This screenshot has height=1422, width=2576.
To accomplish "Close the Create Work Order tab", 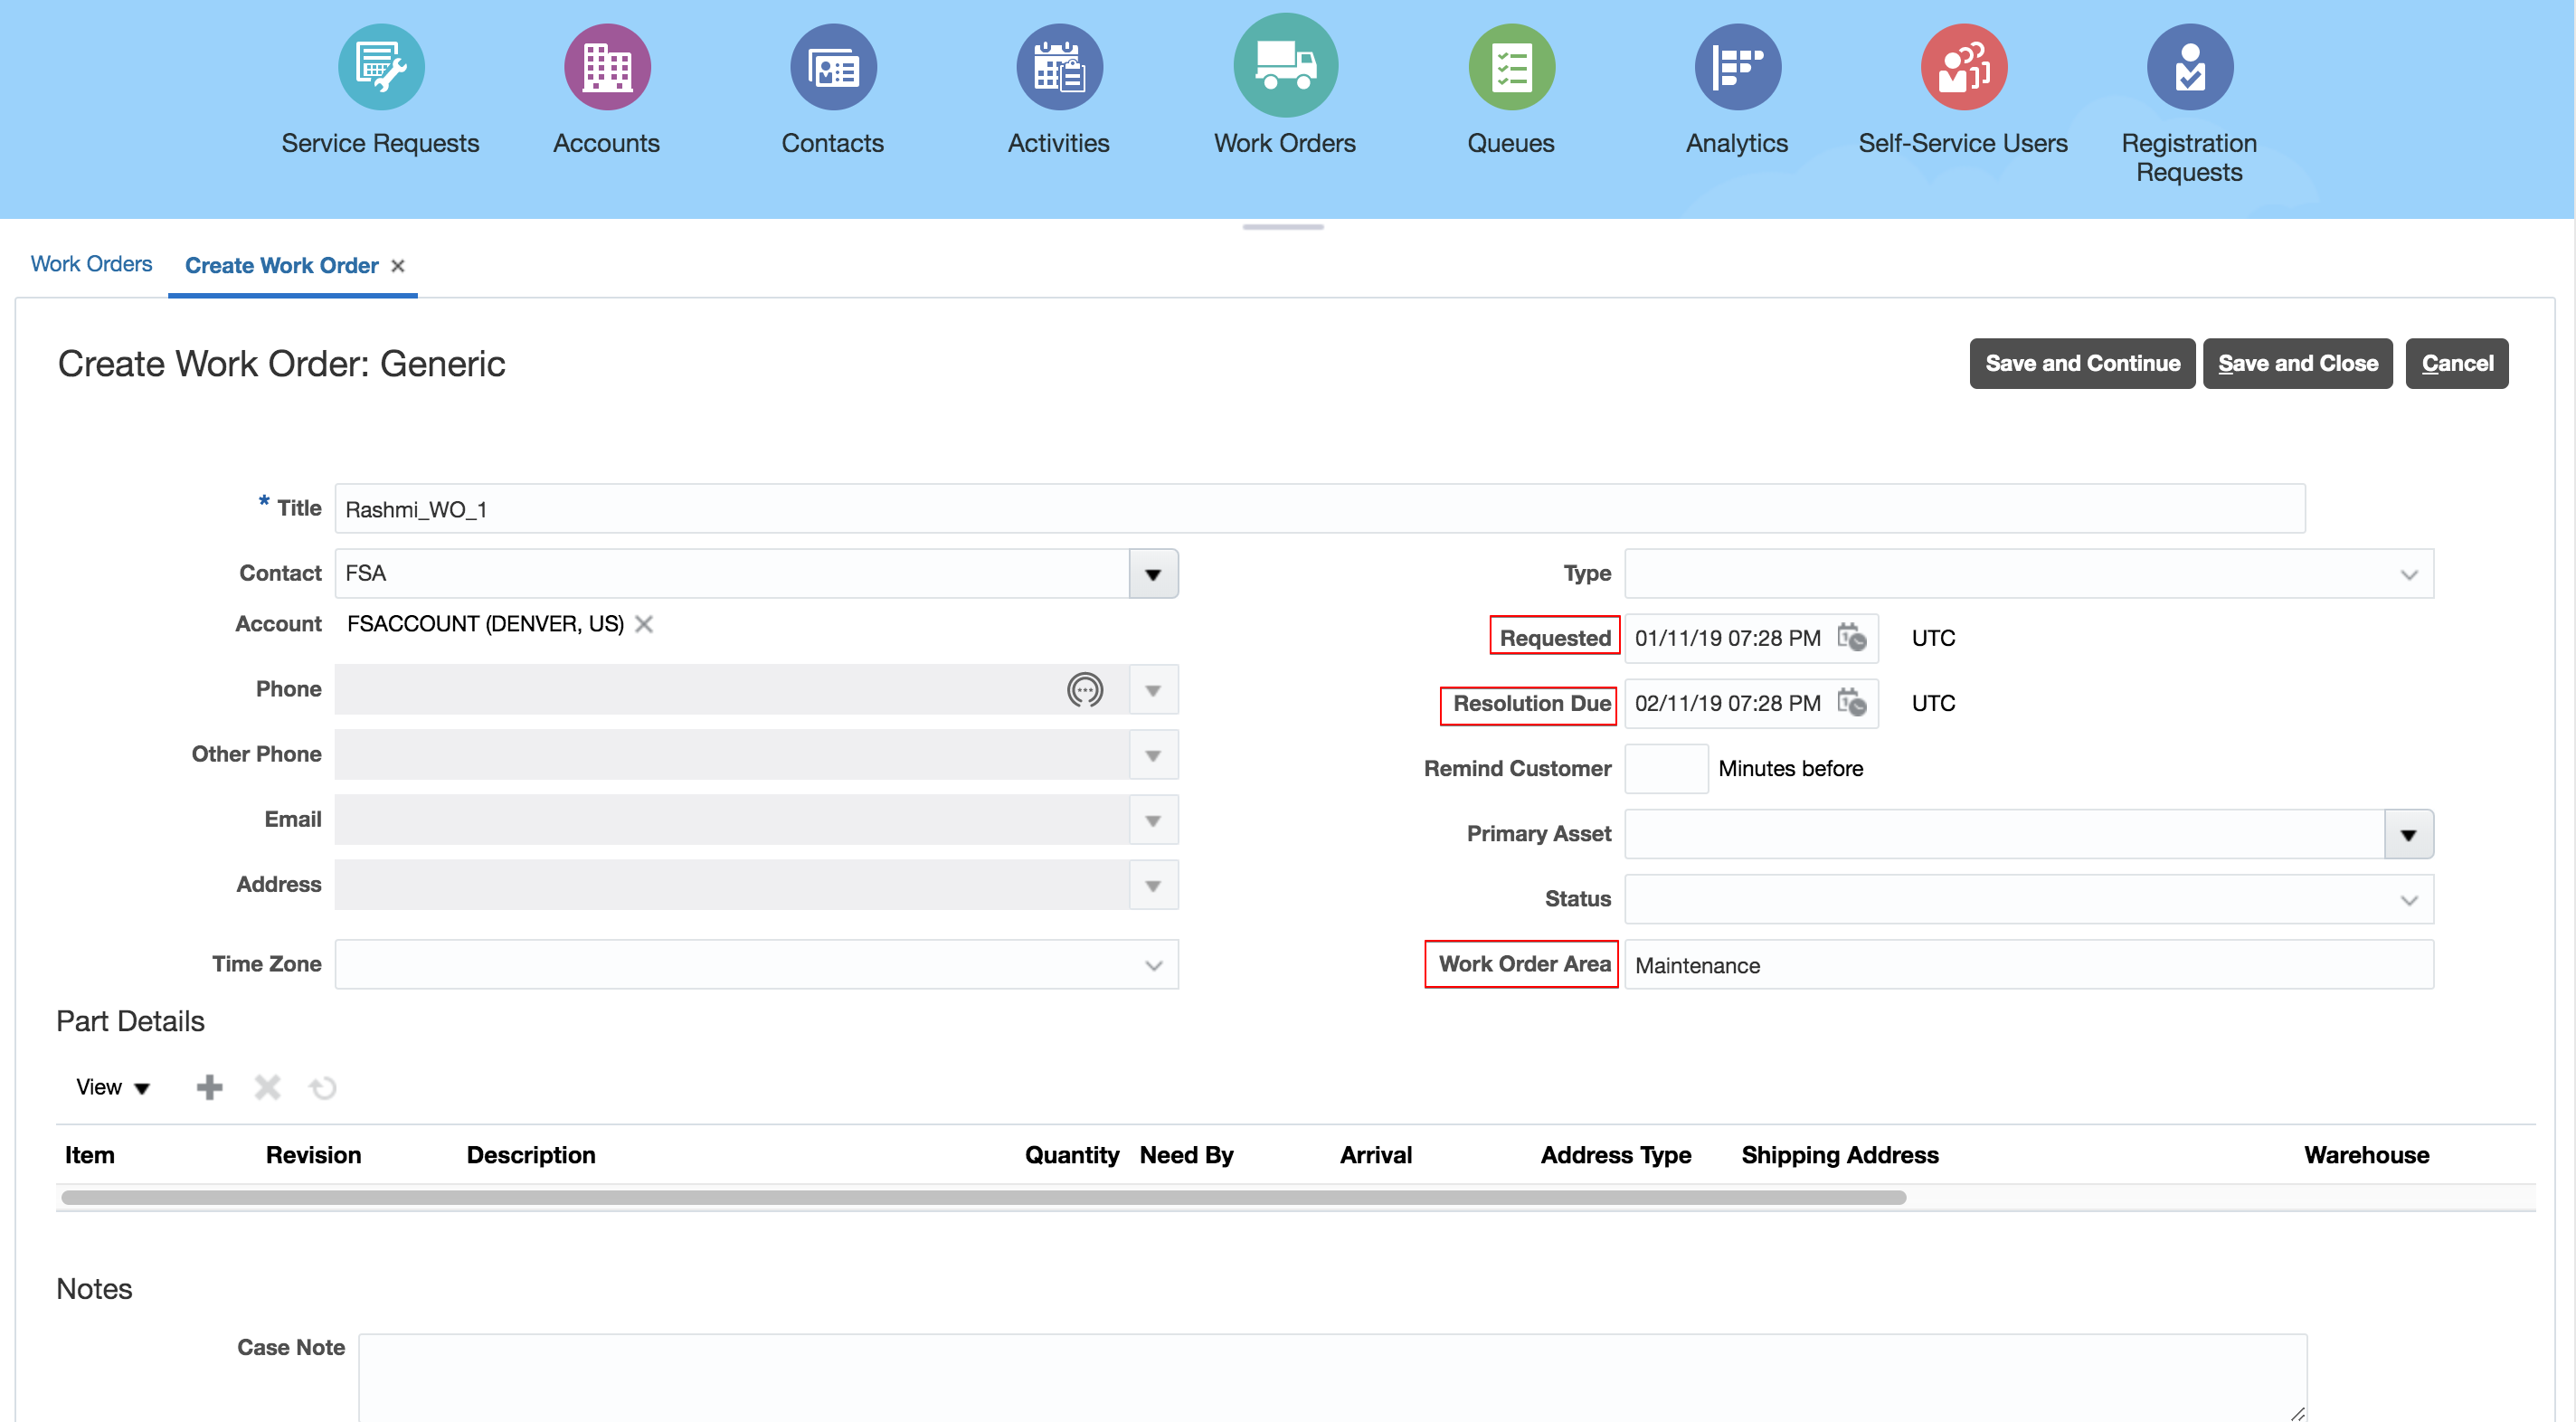I will point(398,266).
